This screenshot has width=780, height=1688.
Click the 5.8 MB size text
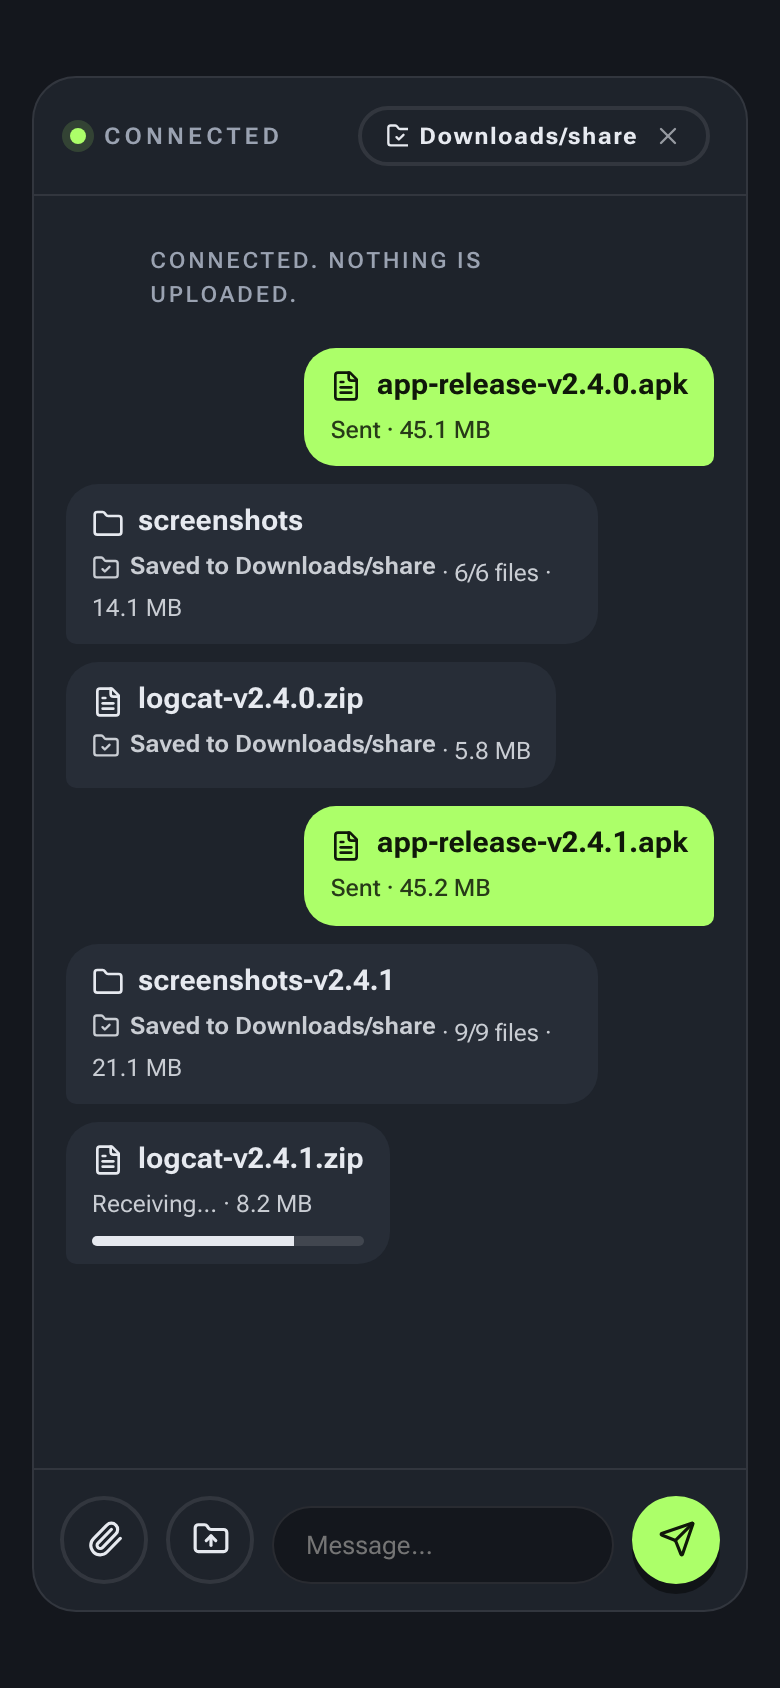pyautogui.click(x=493, y=751)
